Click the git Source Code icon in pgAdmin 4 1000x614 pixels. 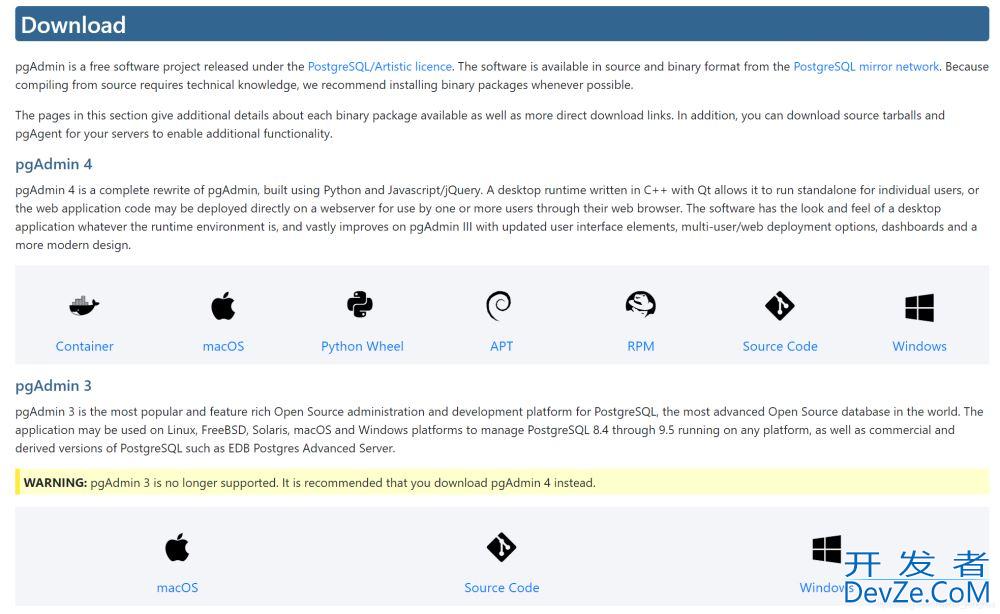tap(779, 306)
